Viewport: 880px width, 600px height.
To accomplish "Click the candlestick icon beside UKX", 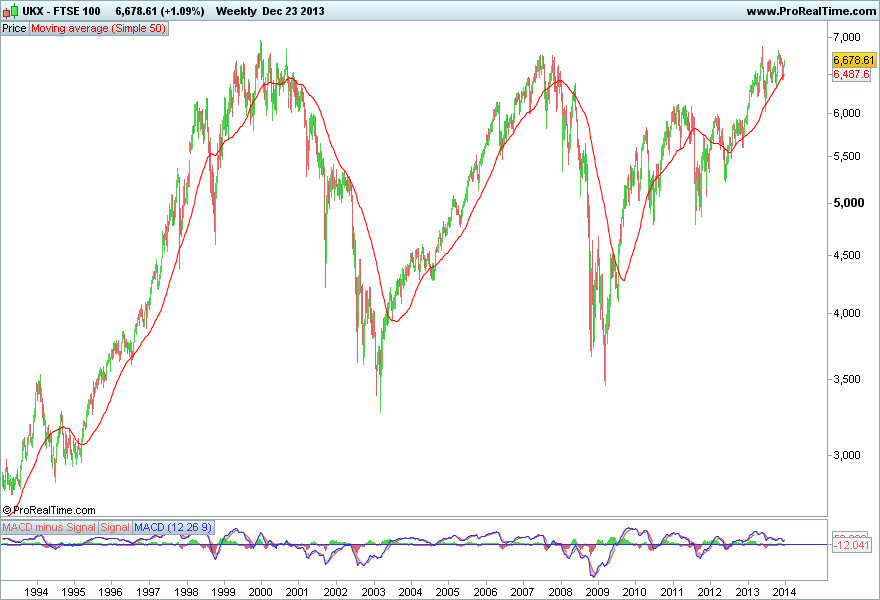I will pyautogui.click(x=10, y=11).
